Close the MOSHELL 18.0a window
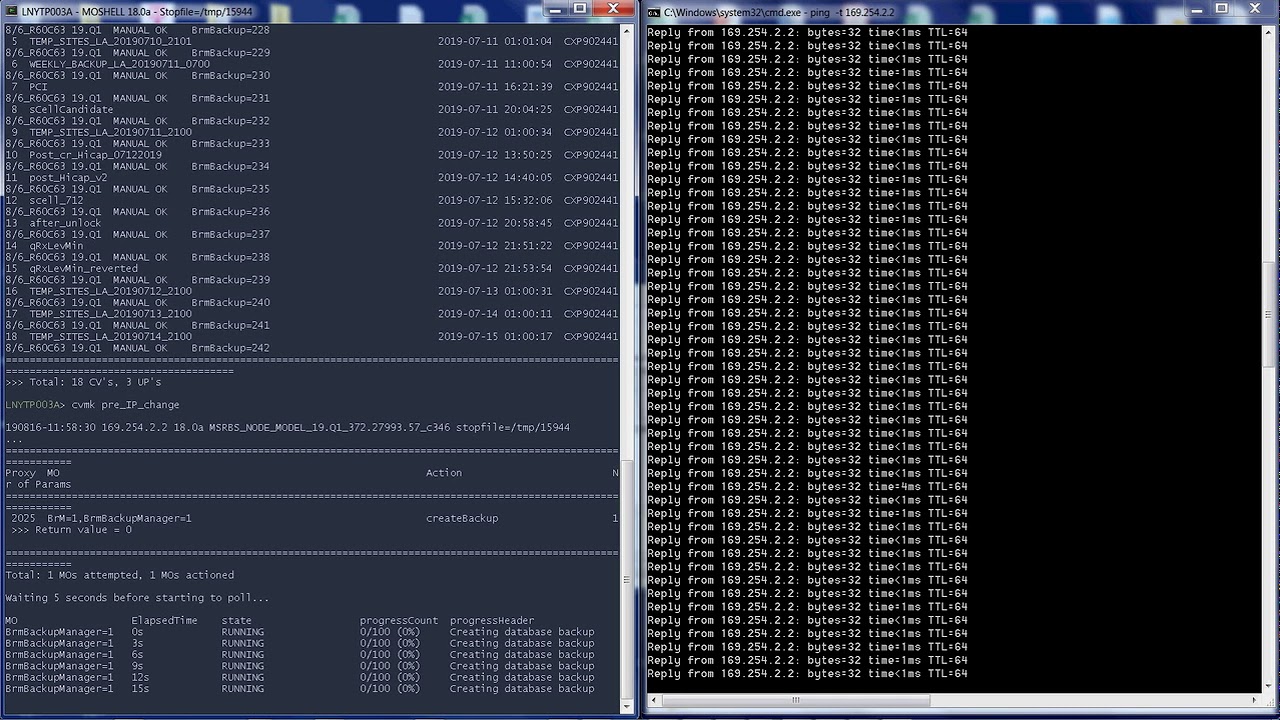Screen dimensions: 1280x720 pos(613,8)
